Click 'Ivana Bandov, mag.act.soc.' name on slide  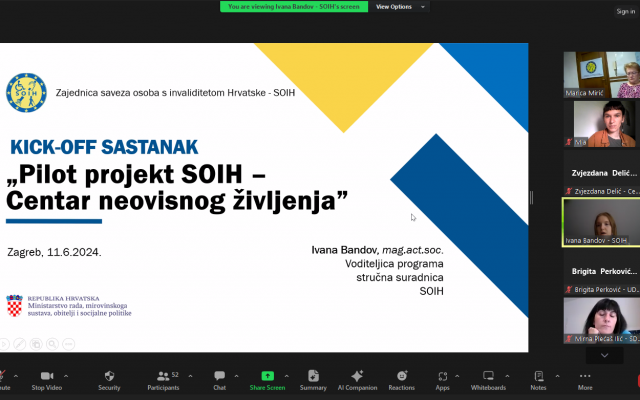coord(378,250)
